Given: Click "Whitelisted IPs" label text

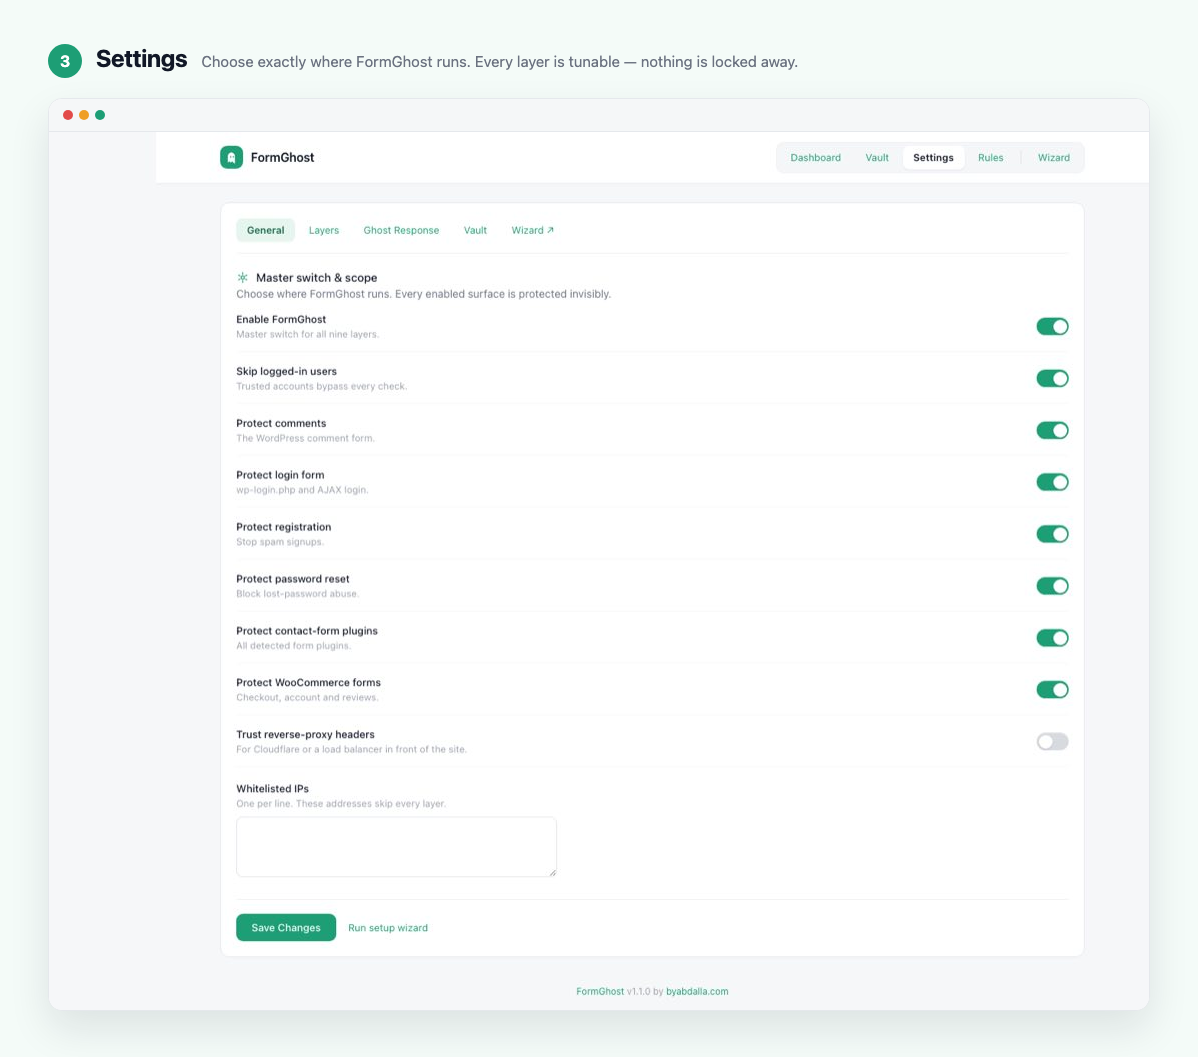Looking at the screenshot, I should point(272,789).
